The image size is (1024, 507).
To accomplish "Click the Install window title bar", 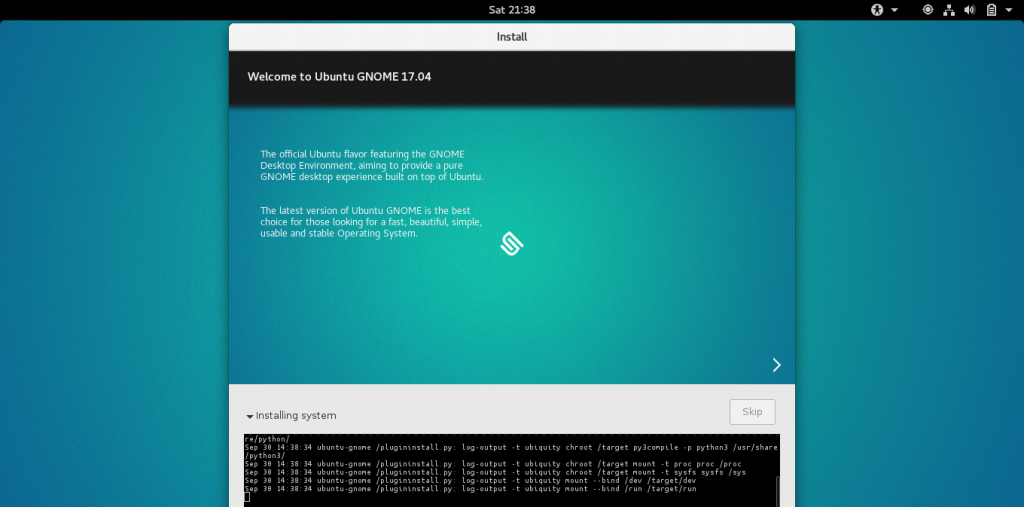I will [x=512, y=37].
